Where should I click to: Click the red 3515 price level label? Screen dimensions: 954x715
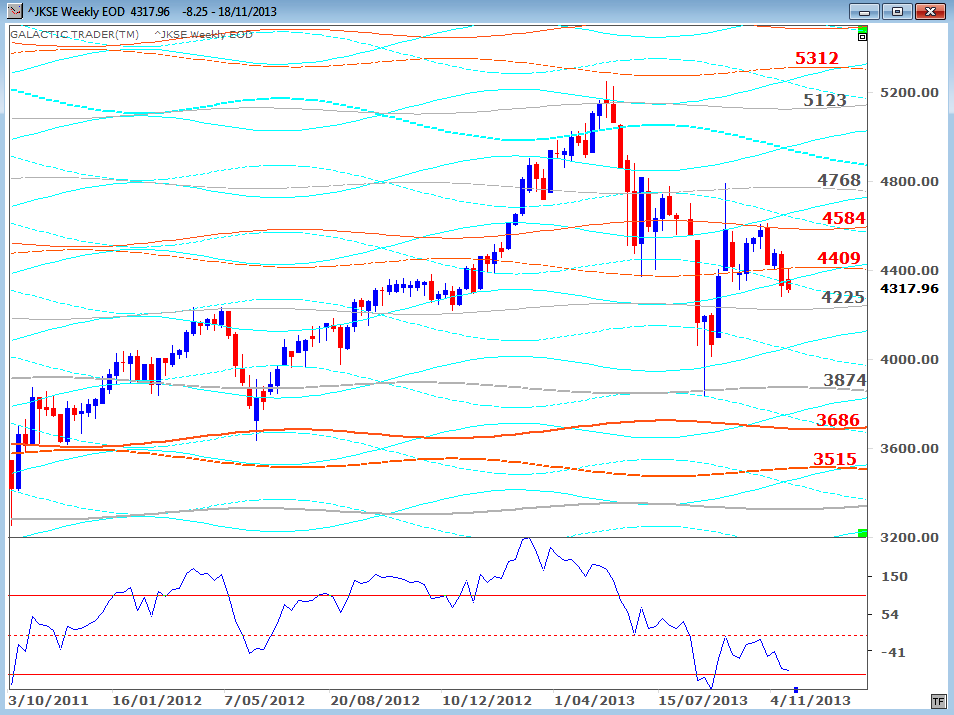click(x=834, y=459)
